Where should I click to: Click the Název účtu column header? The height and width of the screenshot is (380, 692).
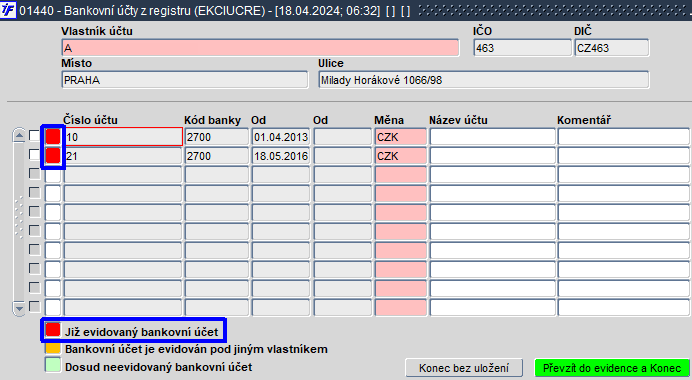(458, 120)
